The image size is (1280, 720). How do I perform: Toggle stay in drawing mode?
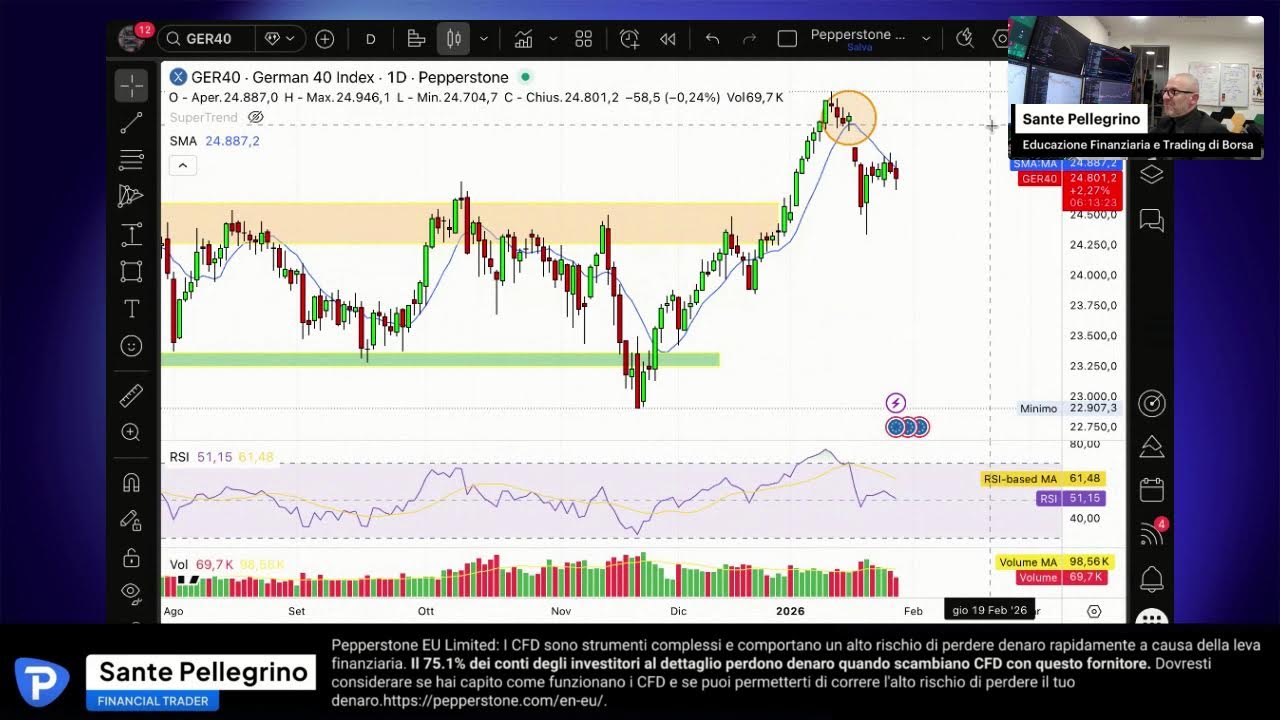pyautogui.click(x=131, y=520)
